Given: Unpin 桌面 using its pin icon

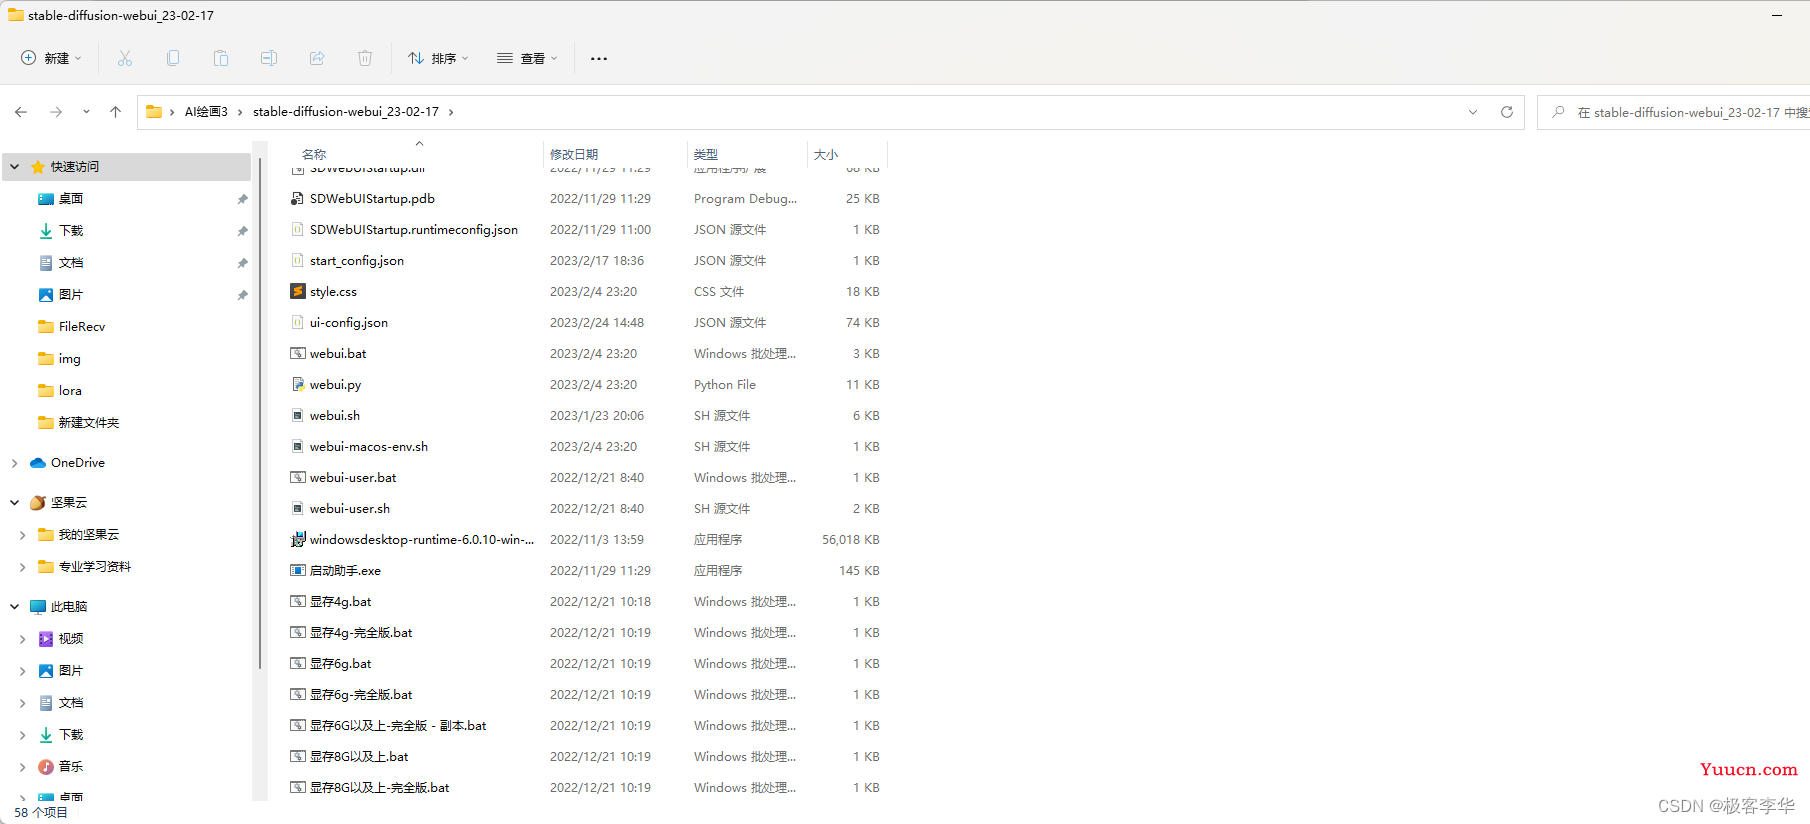Looking at the screenshot, I should 242,199.
